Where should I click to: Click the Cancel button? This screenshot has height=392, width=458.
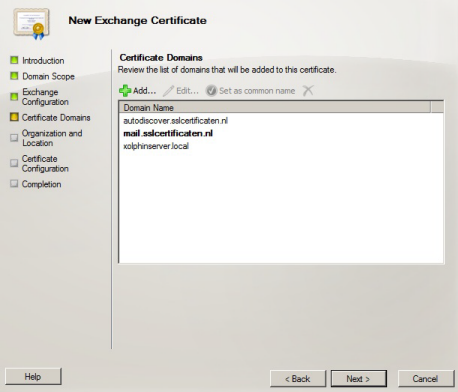point(426,379)
